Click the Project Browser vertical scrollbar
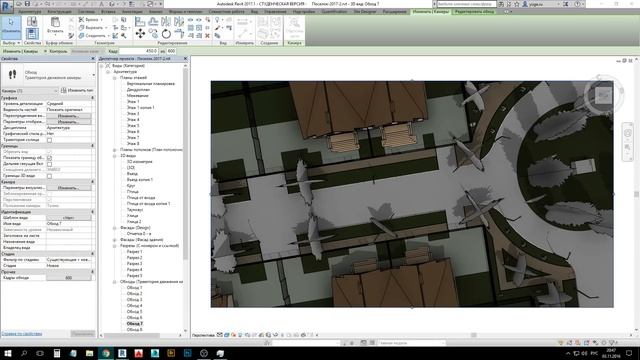Screen dimensions: 640x360 tap(186, 163)
